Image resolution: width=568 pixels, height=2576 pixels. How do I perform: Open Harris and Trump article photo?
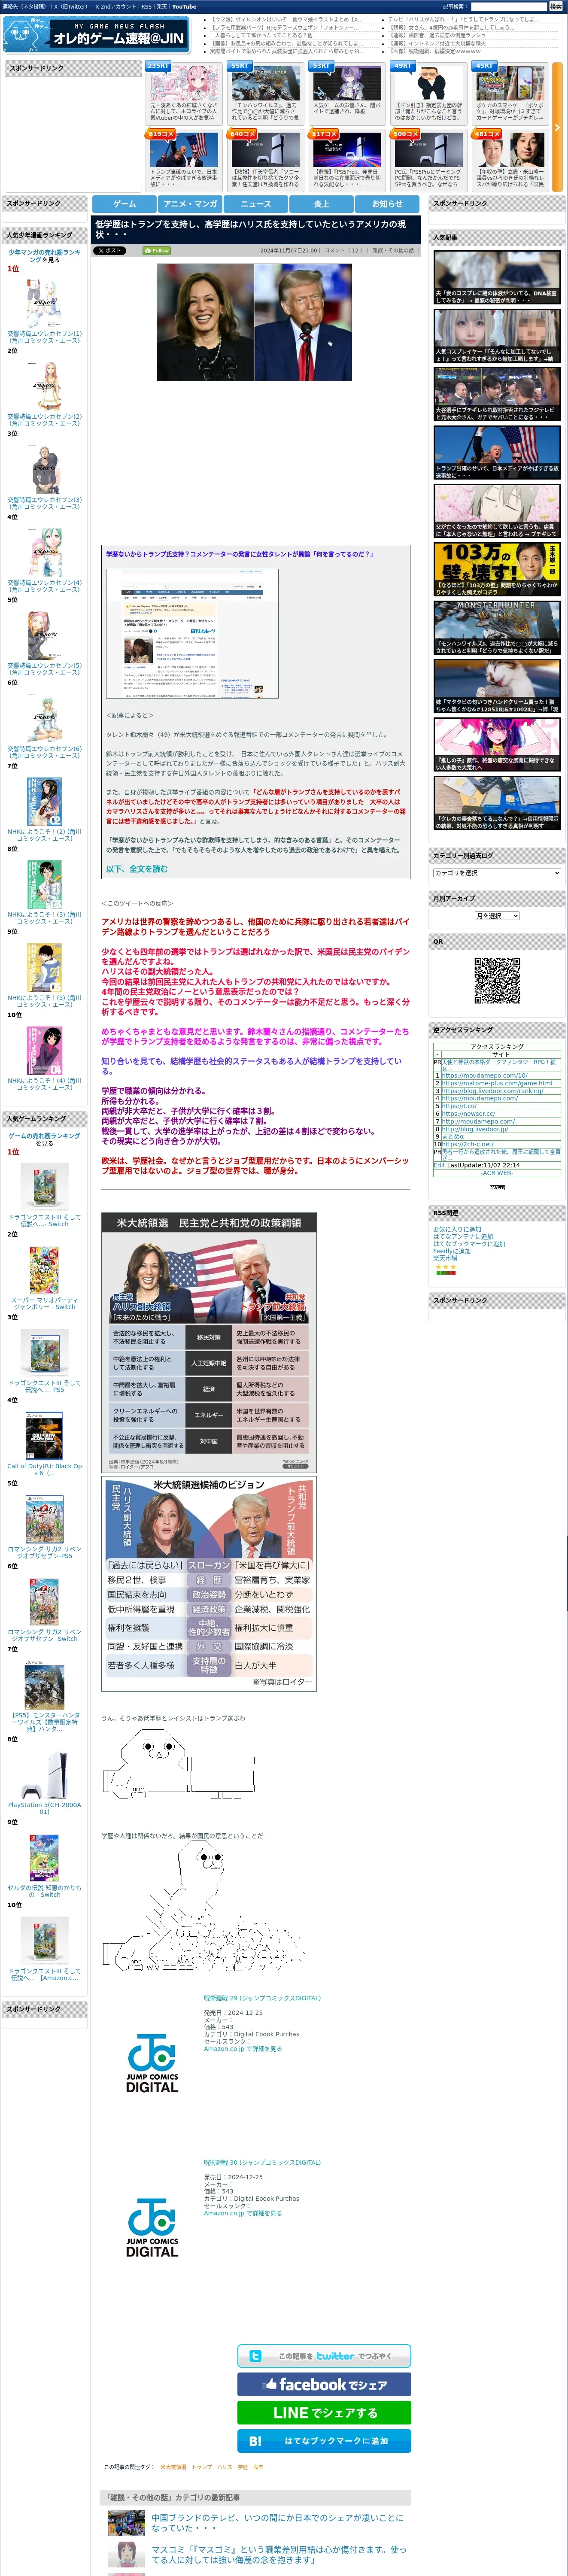(254, 322)
